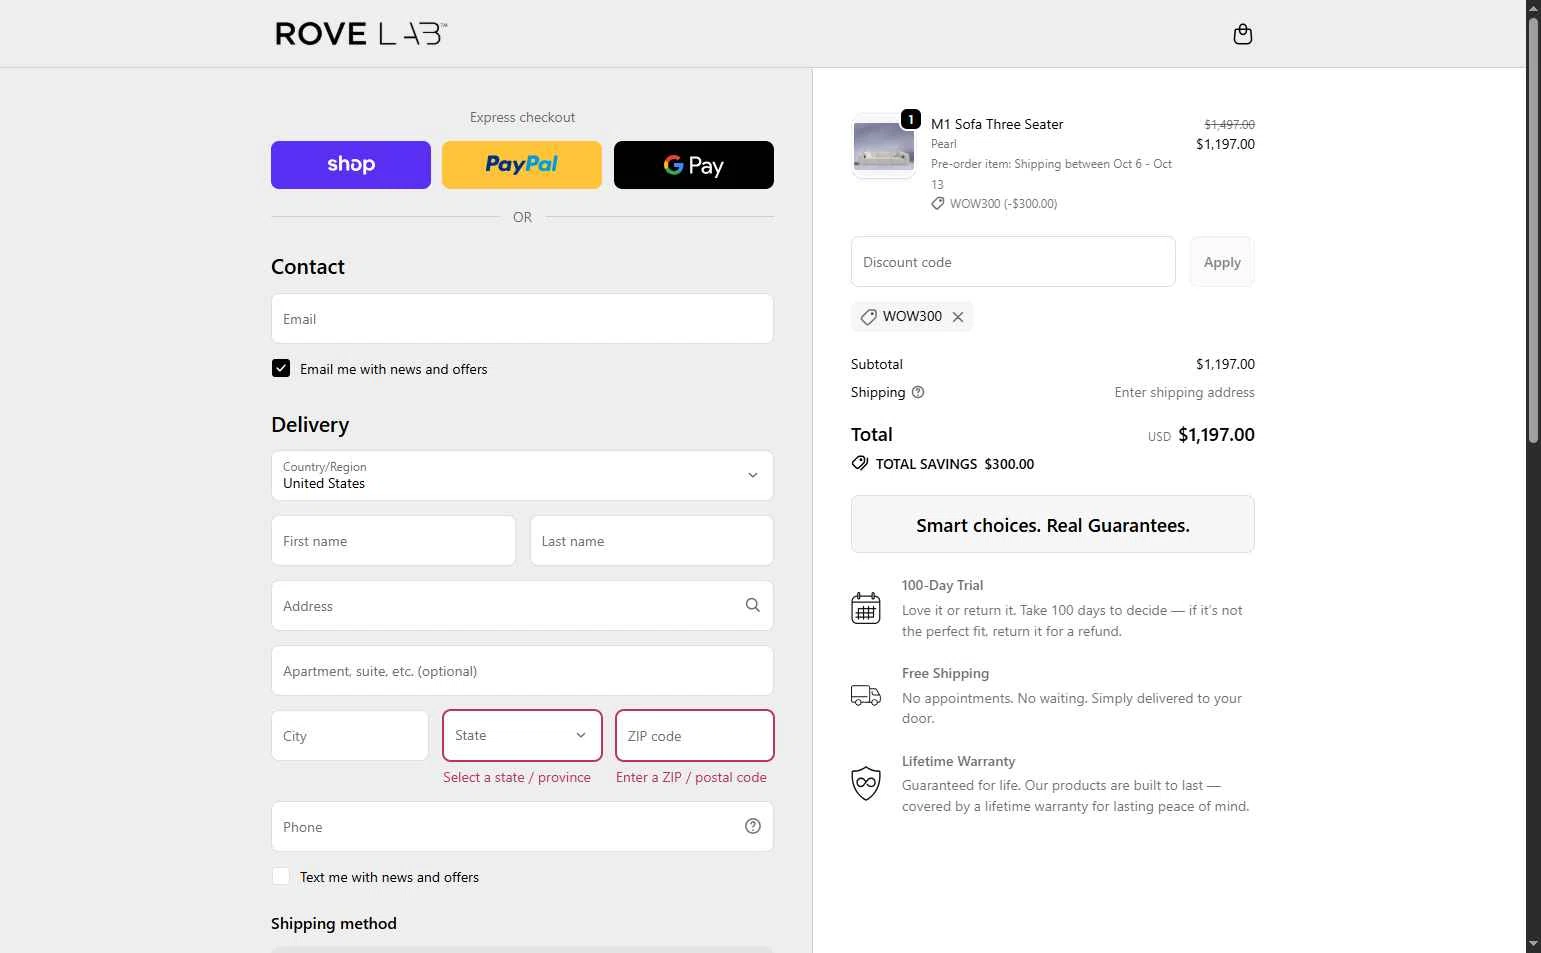
Task: Click the Enter a ZIP / postal code error
Action: [x=691, y=777]
